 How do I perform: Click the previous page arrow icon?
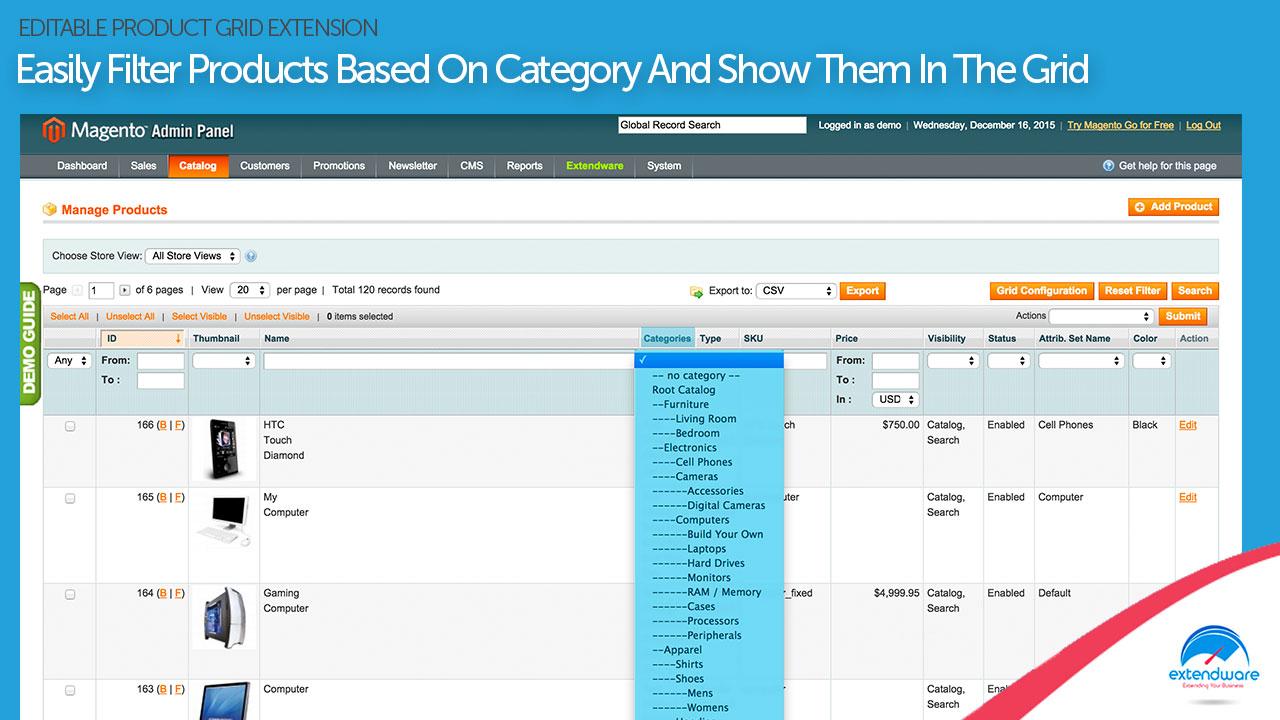click(x=78, y=291)
